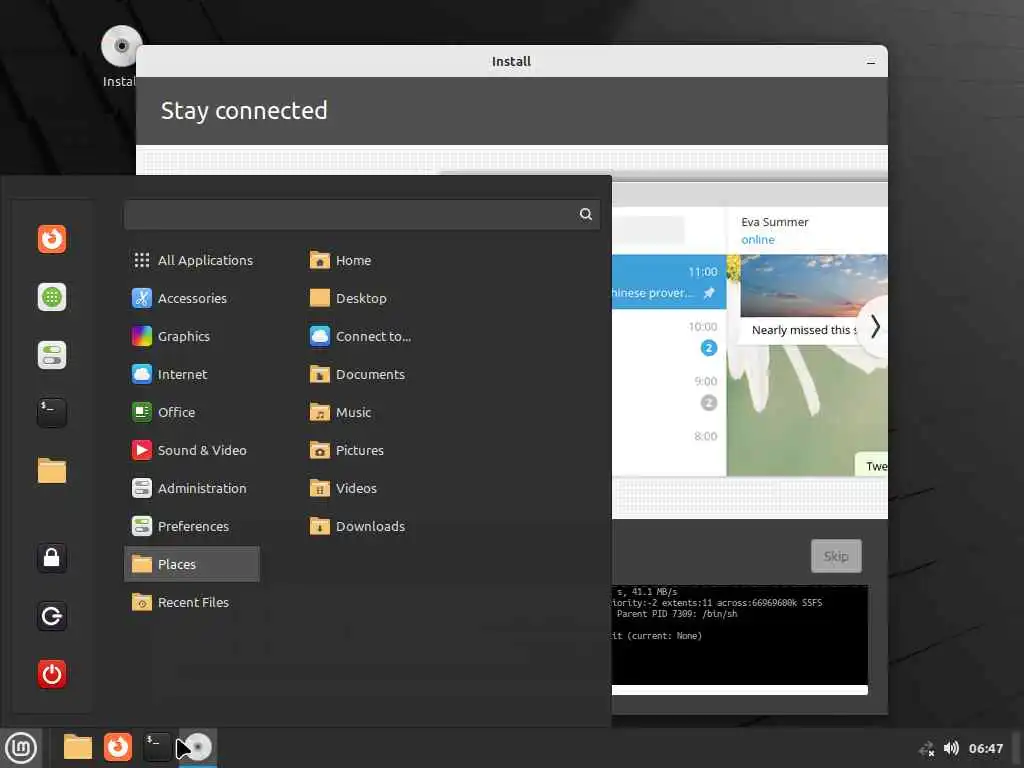Open the network status tray icon
1024x768 pixels.
coord(927,748)
